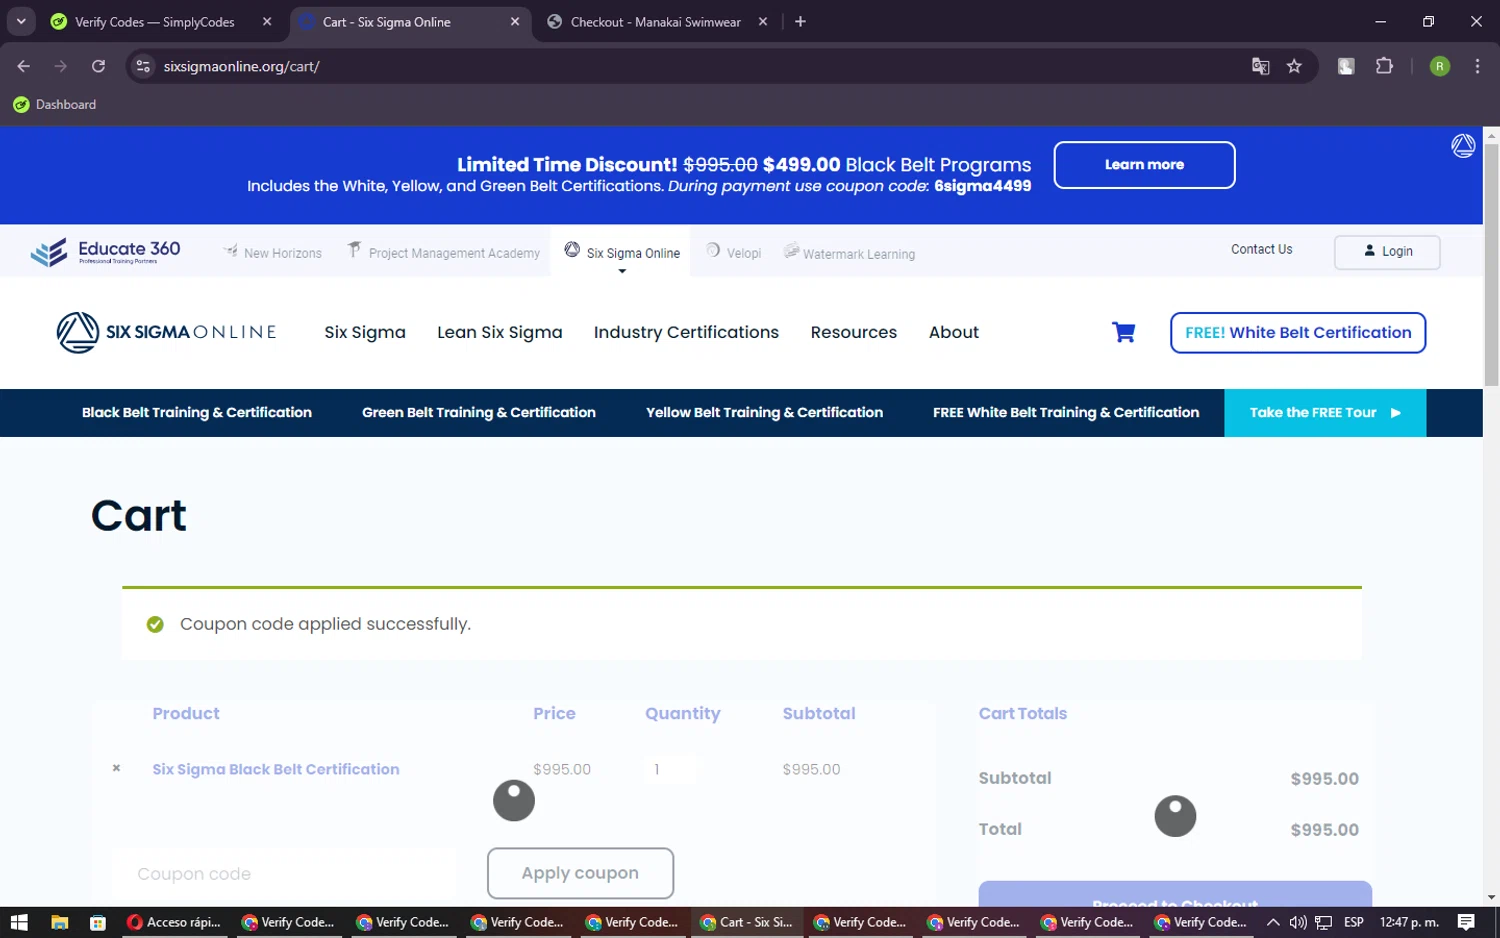Click the Login button
Viewport: 1500px width, 938px height.
(1387, 251)
